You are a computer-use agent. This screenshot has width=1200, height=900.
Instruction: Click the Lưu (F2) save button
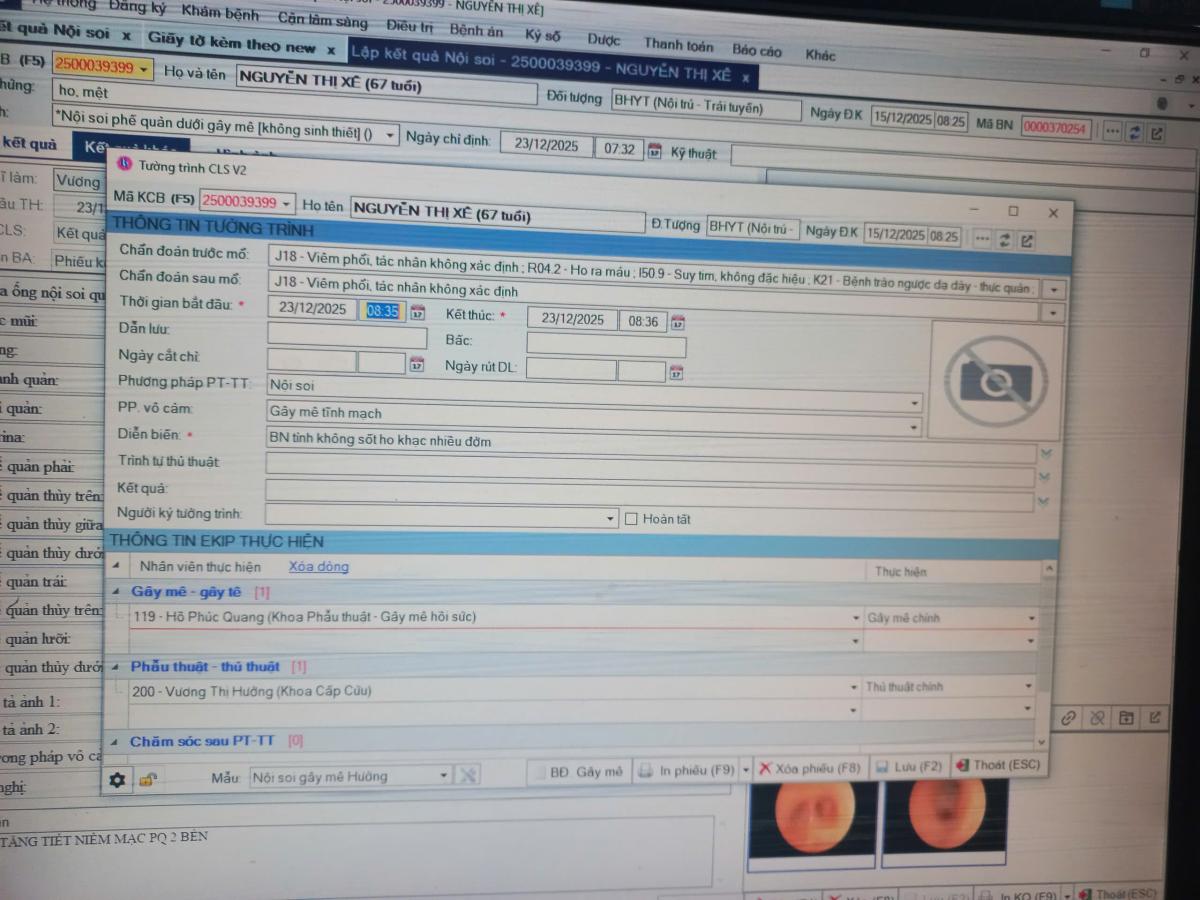pos(908,767)
